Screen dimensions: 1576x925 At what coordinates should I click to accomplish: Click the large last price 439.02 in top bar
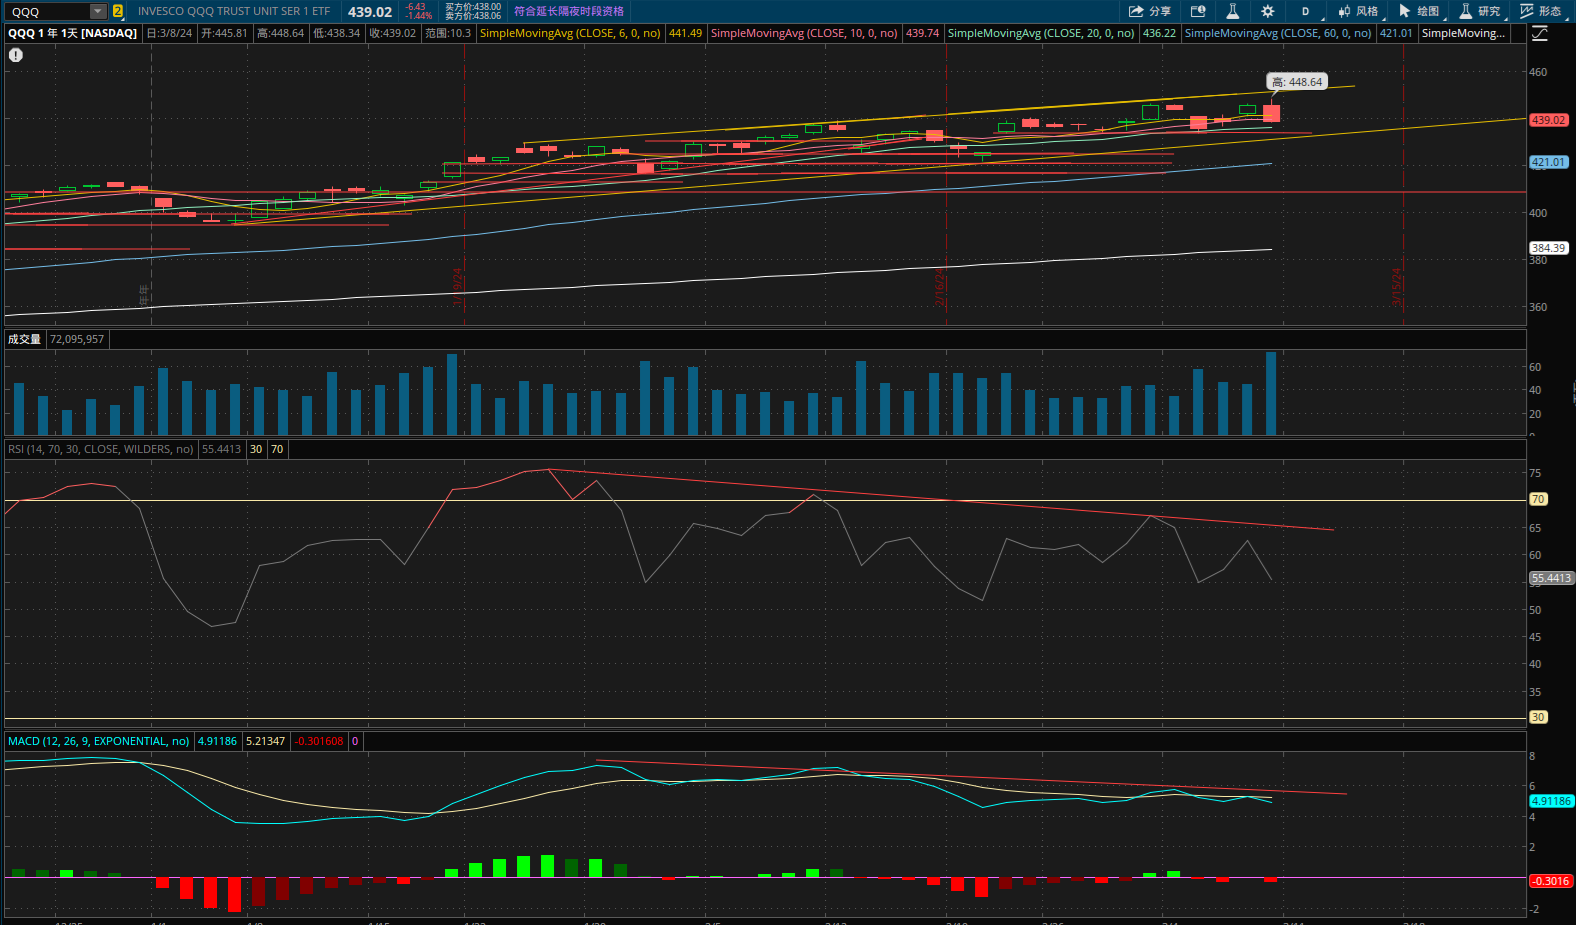click(x=370, y=12)
